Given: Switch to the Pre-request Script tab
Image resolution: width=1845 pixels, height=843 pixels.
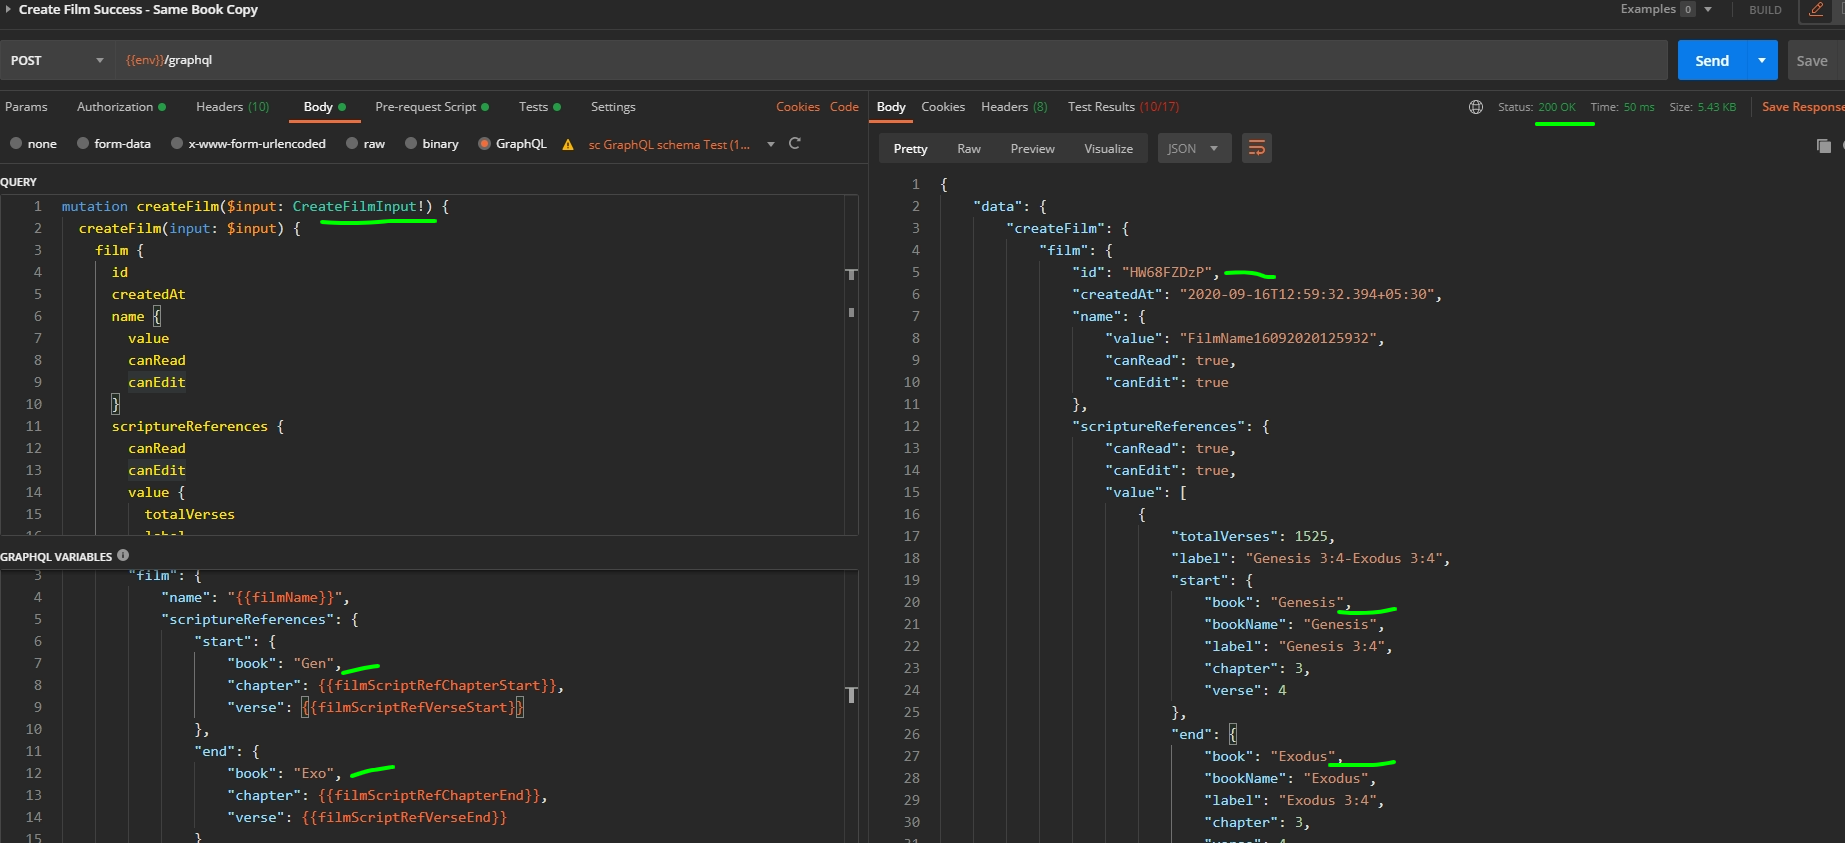Looking at the screenshot, I should pyautogui.click(x=425, y=107).
